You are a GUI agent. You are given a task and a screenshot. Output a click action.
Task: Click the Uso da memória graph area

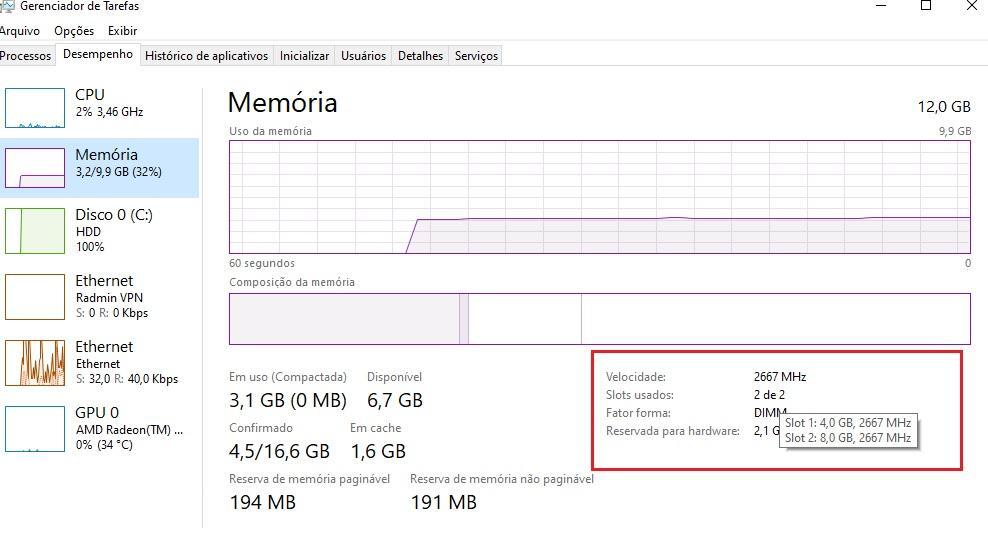click(x=600, y=197)
